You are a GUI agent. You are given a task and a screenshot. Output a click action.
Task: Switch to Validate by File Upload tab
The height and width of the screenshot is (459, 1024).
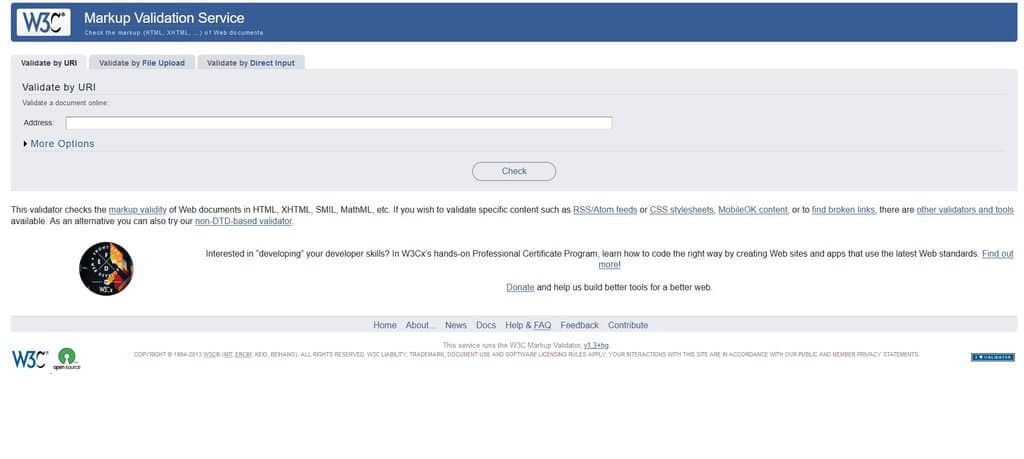(142, 63)
